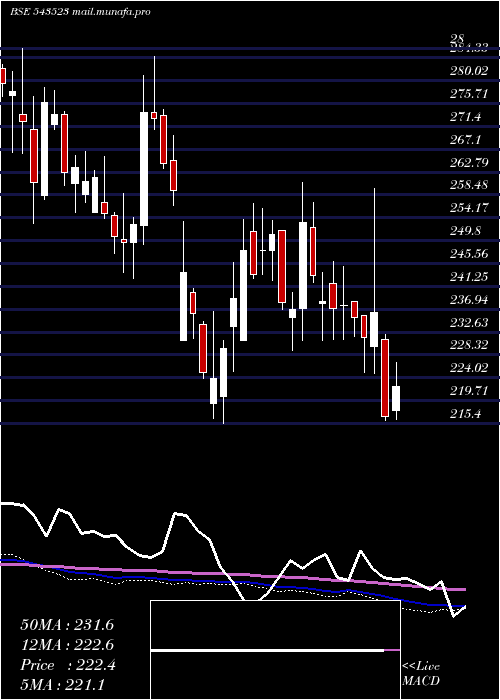
Task: Select the 280.02 price level label
Action: [x=469, y=71]
